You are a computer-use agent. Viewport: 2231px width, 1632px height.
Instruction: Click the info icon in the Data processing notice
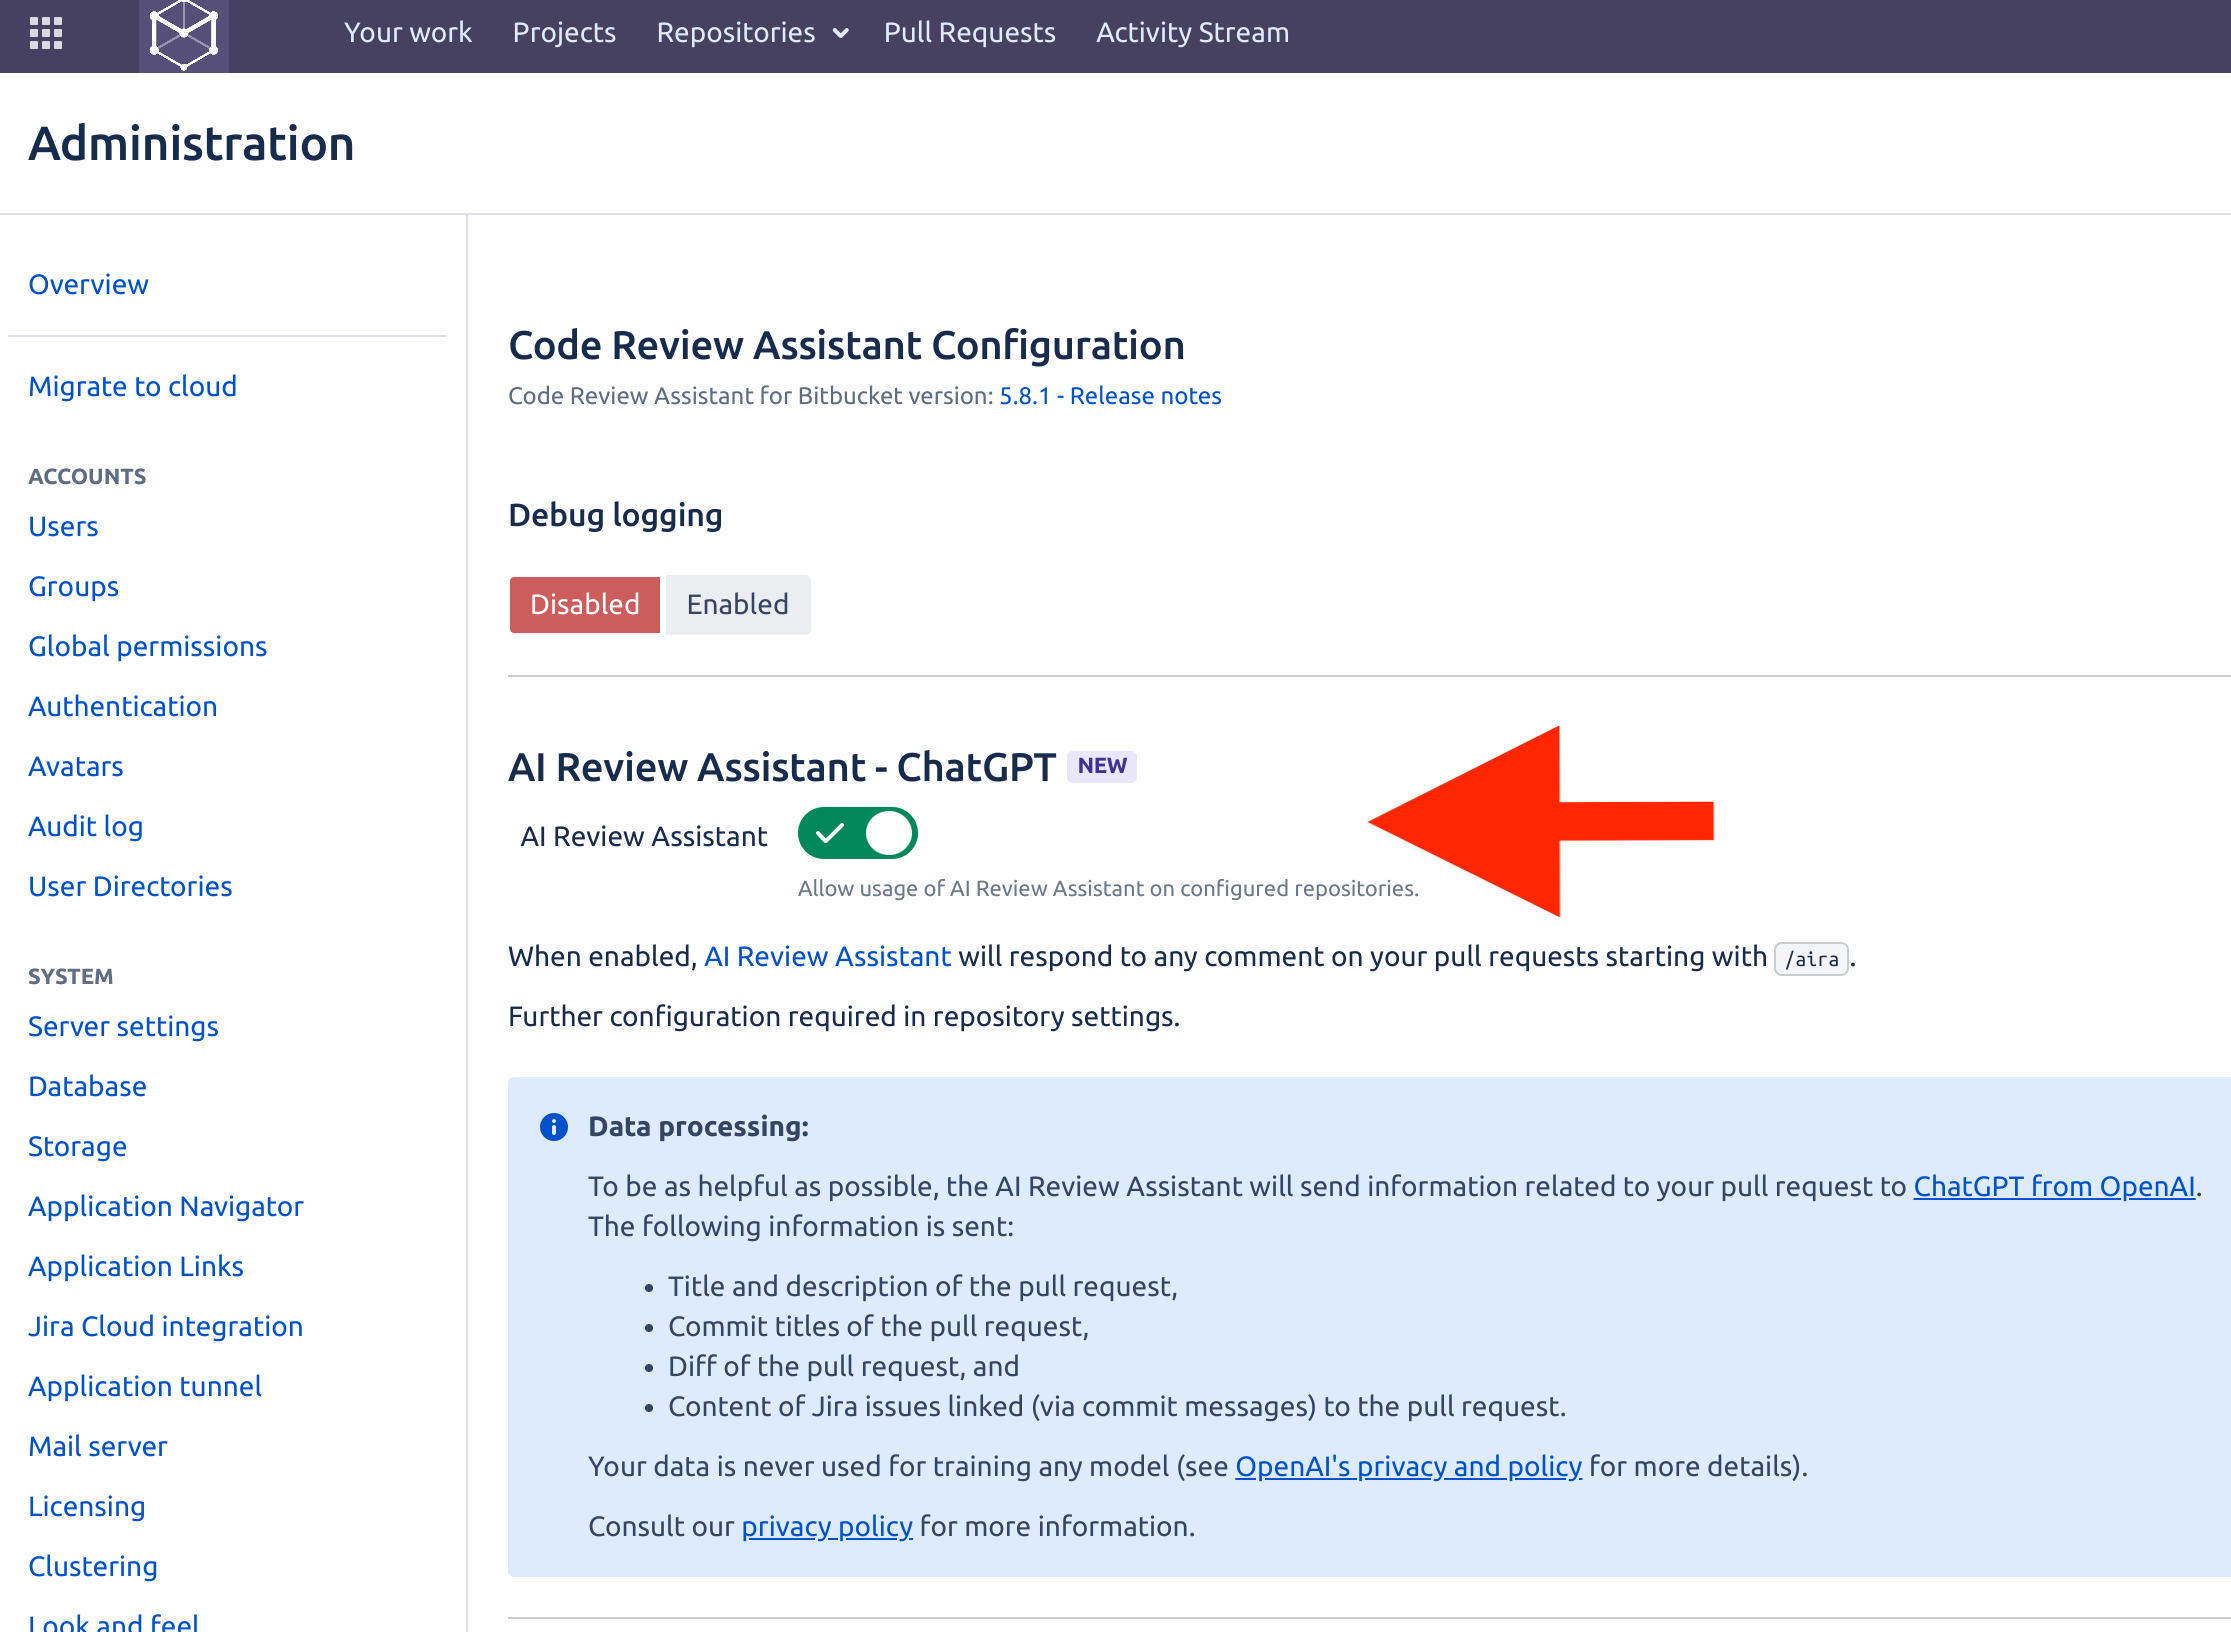point(552,1127)
